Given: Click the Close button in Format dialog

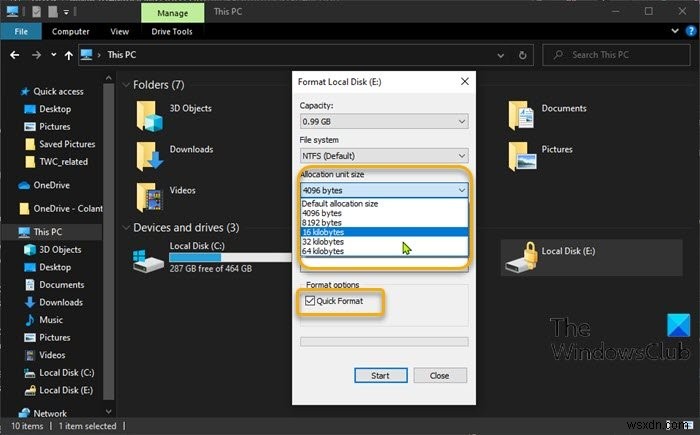Looking at the screenshot, I should click(440, 376).
